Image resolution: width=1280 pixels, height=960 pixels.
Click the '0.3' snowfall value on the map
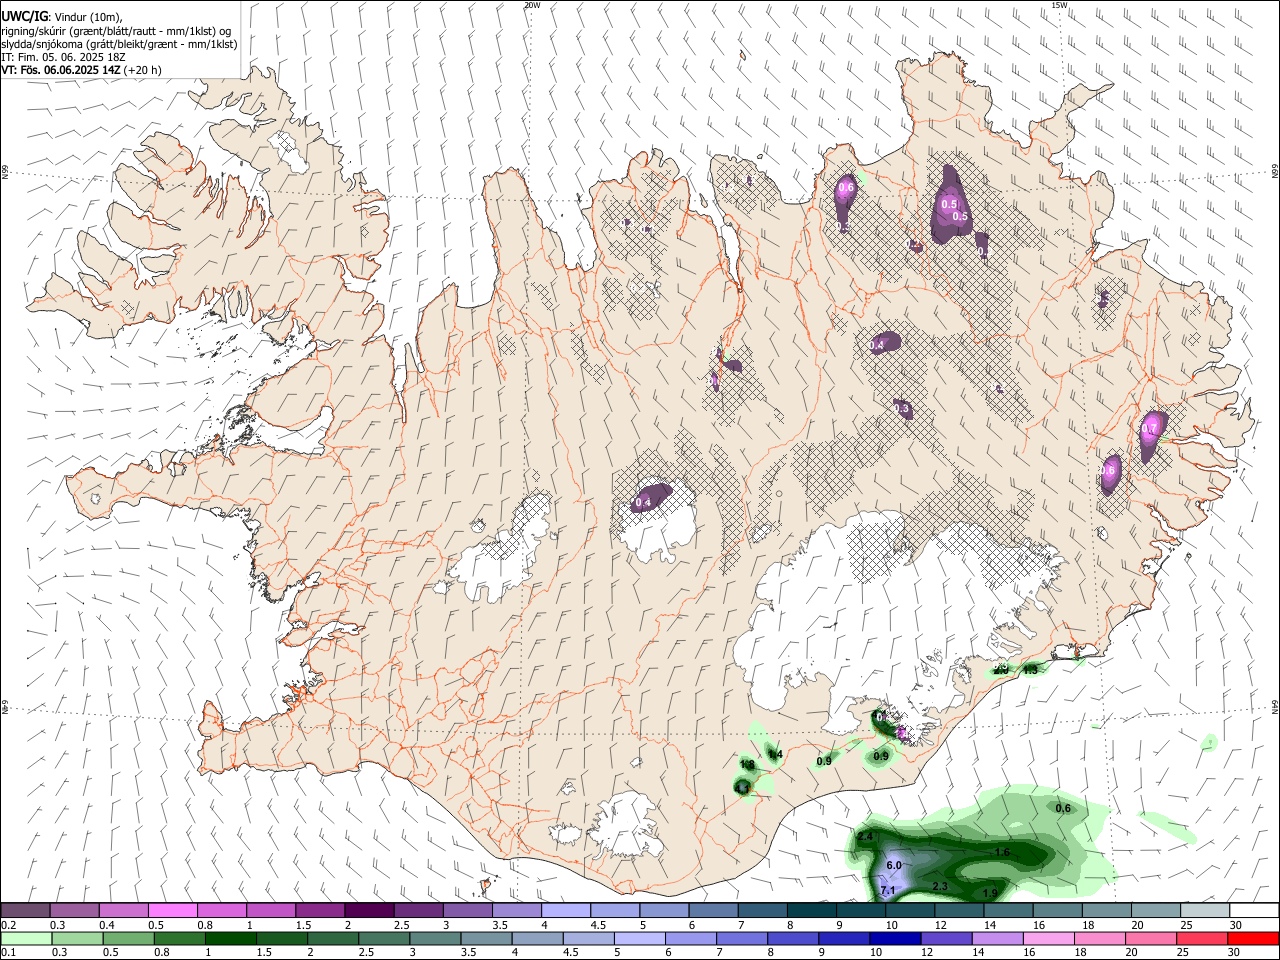pos(902,409)
